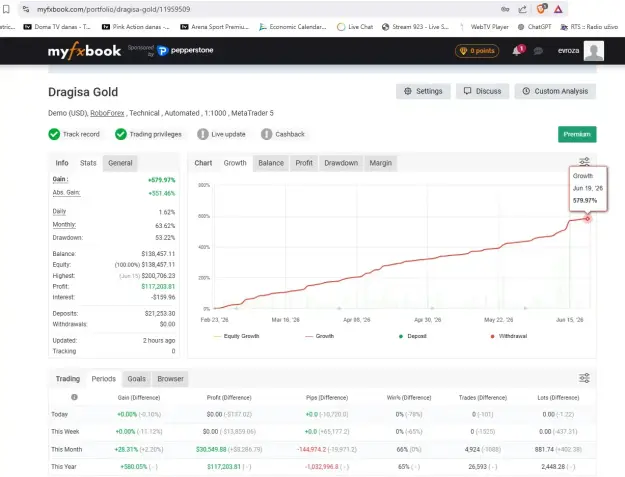Click the Daily label
This screenshot has width=625, height=477.
[x=59, y=212]
